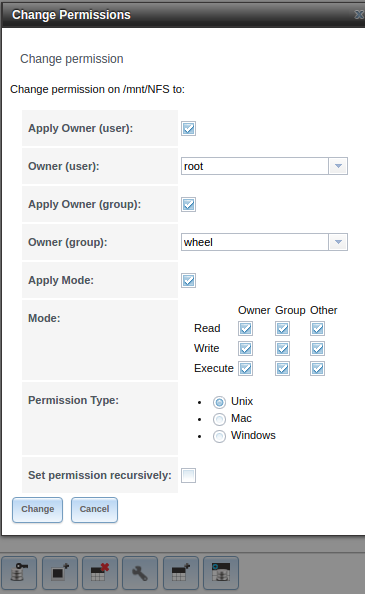Uncheck Other Write mode checkbox

[317, 349]
